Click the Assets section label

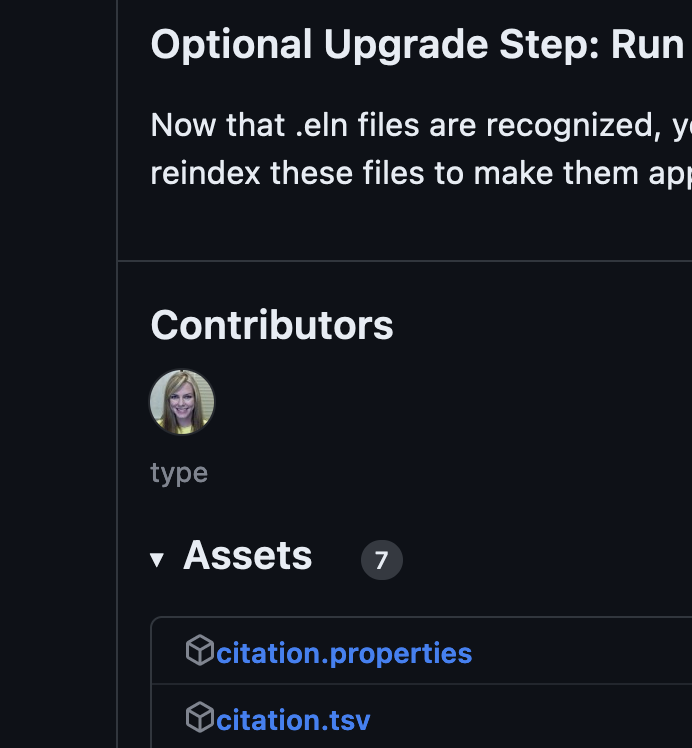(248, 556)
